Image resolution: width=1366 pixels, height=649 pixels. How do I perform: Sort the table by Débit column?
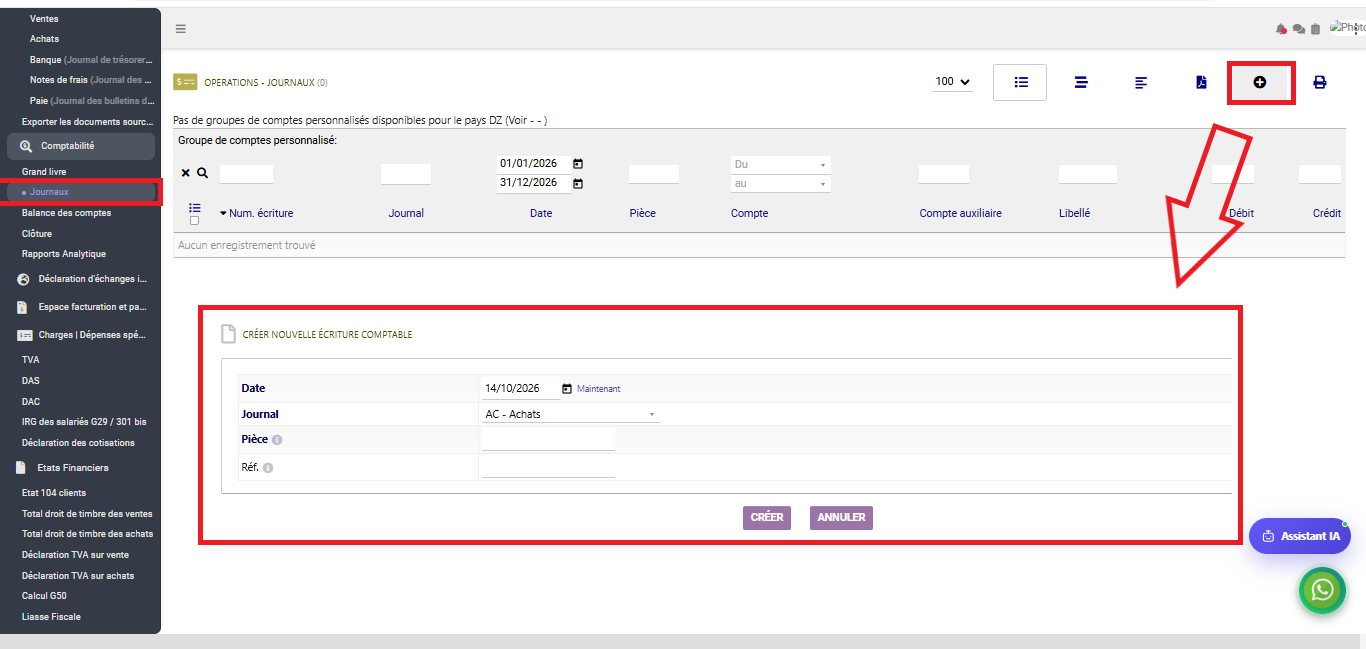click(x=1241, y=213)
